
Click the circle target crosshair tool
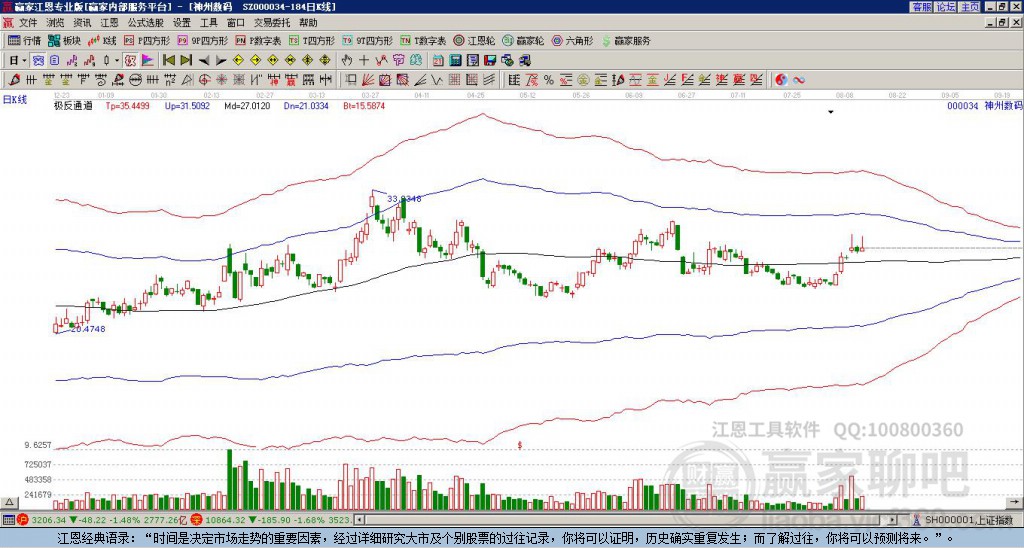pos(204,80)
